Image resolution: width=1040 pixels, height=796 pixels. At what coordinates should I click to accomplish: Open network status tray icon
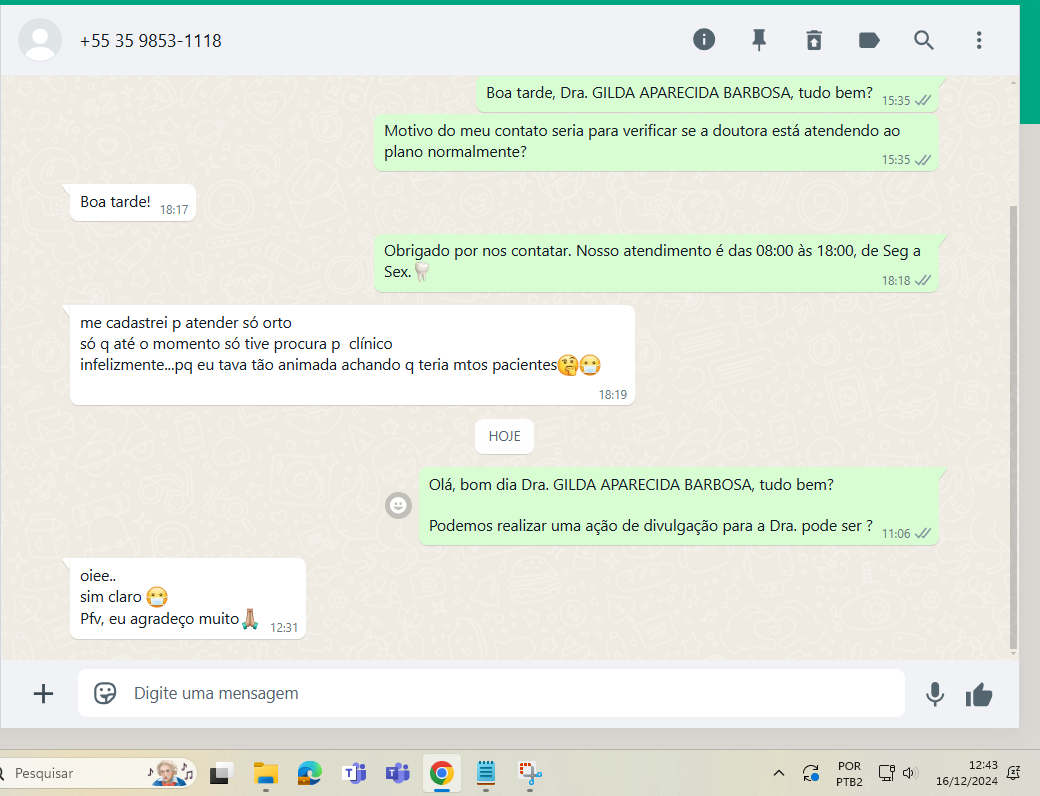pyautogui.click(x=886, y=773)
